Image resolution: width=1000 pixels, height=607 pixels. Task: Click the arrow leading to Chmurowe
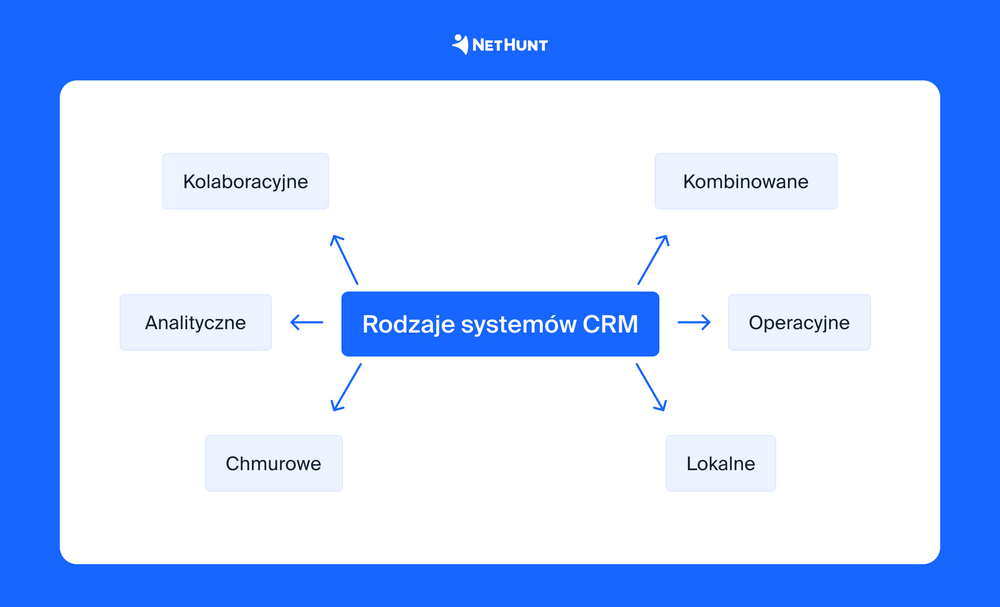[x=345, y=388]
